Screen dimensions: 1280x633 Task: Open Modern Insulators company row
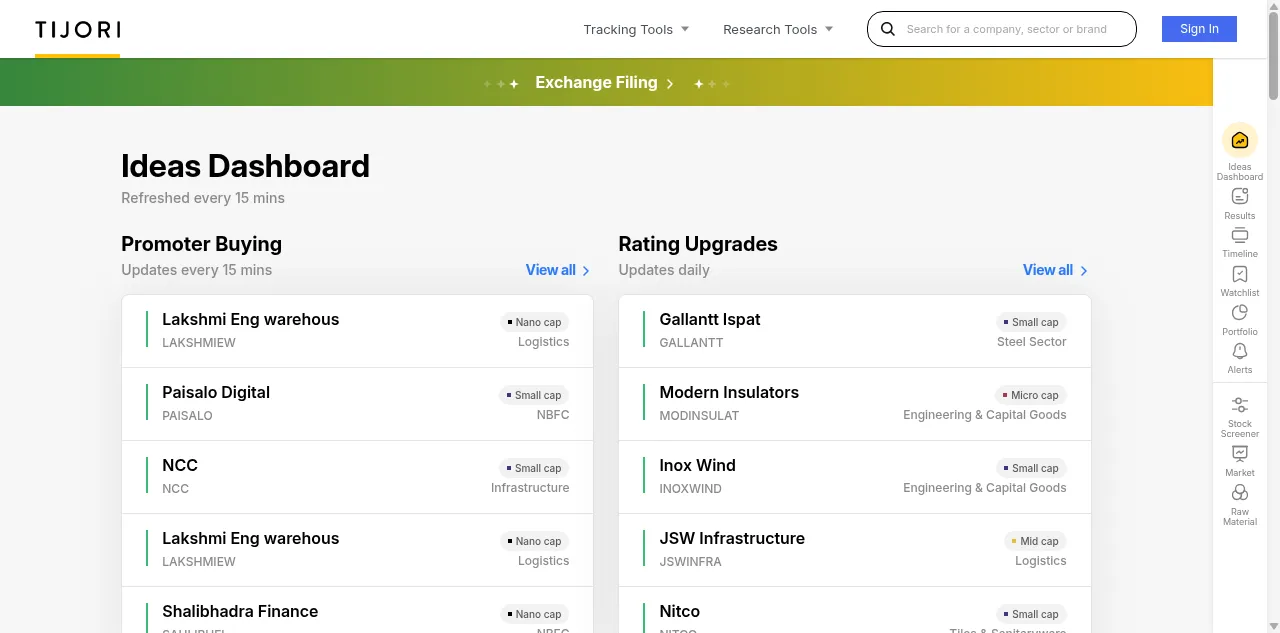coord(855,404)
